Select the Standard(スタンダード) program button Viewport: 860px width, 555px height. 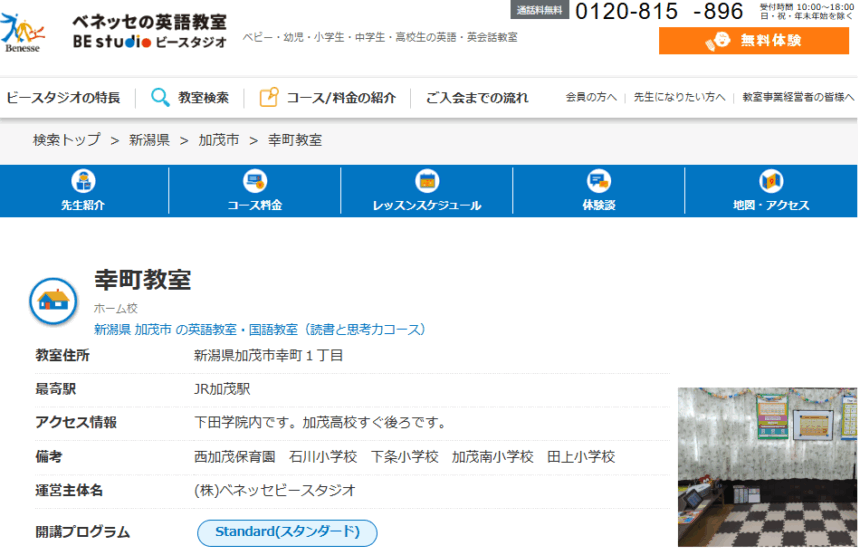[x=287, y=532]
